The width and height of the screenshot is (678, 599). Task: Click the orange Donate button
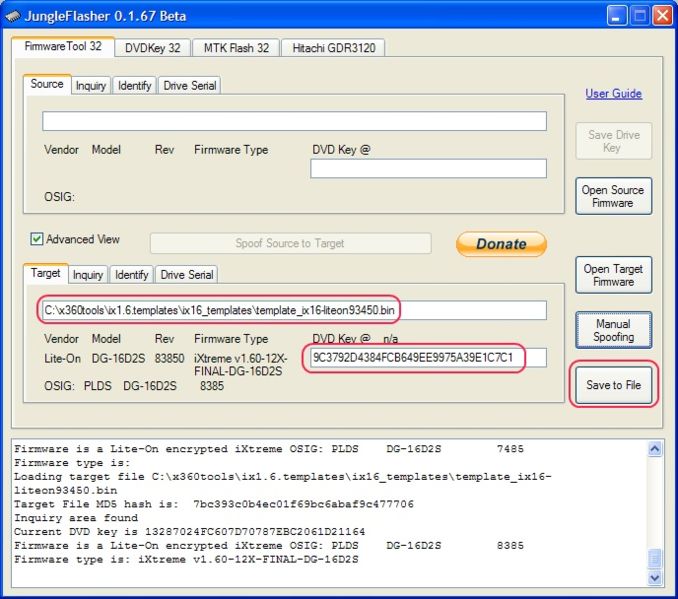501,244
